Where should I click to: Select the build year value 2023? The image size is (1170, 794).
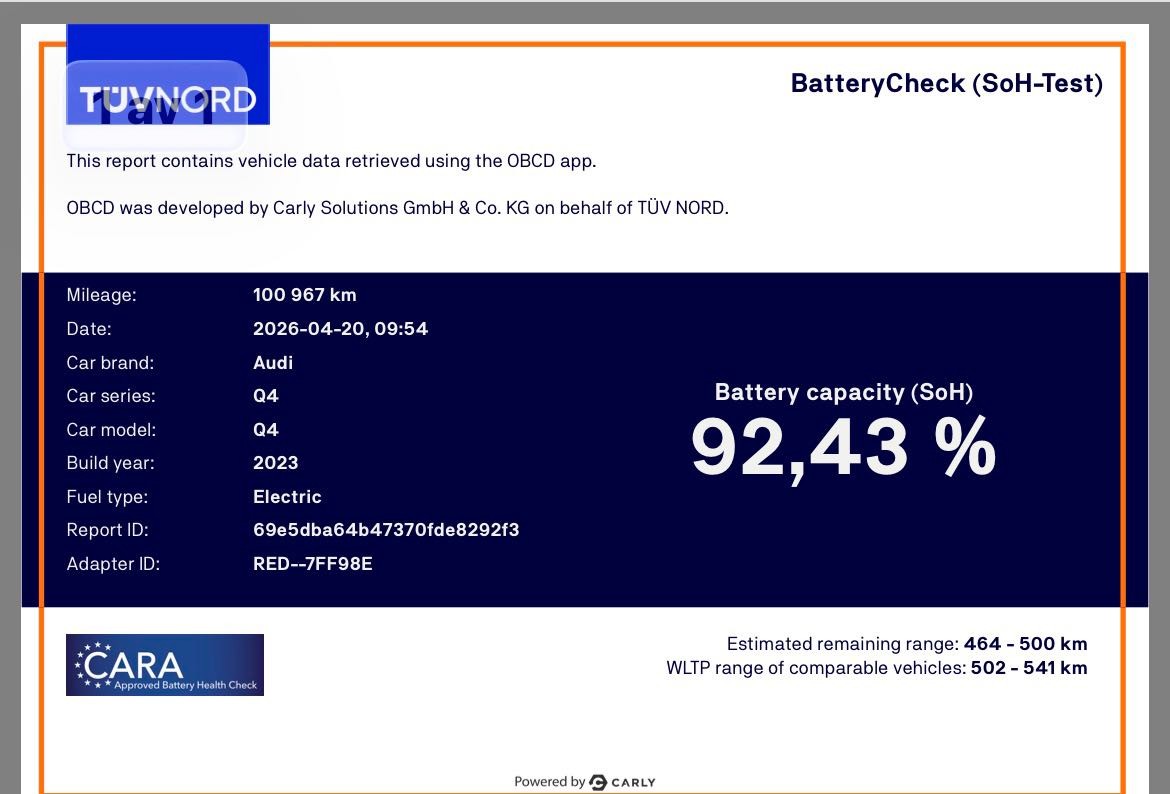tap(276, 463)
